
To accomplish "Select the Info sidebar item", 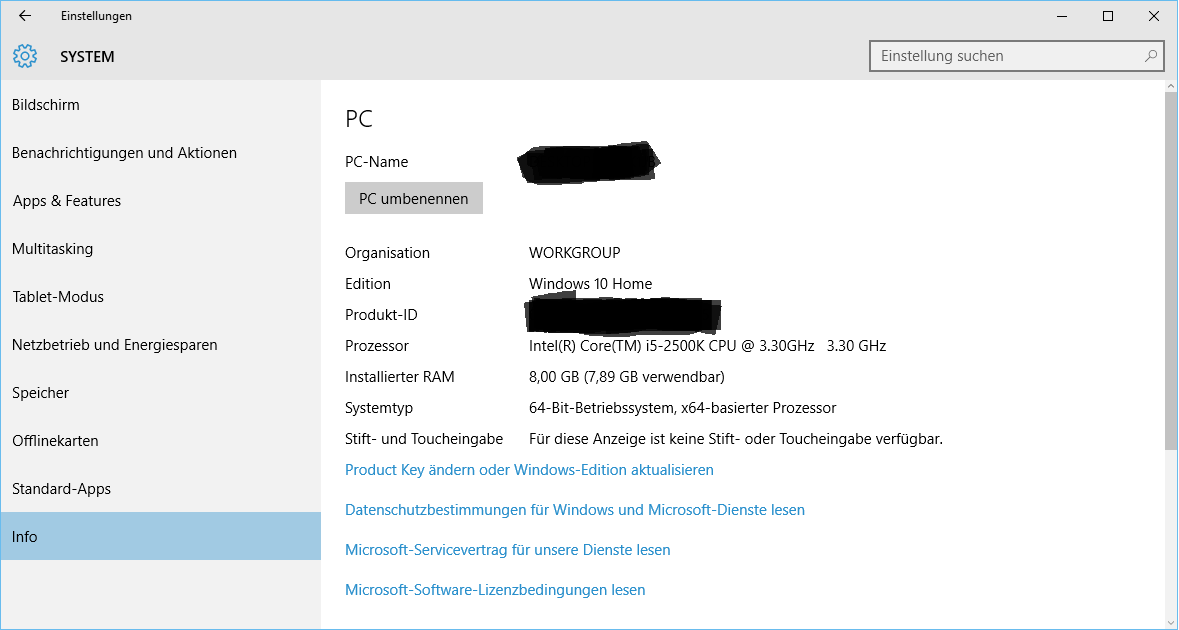I will click(x=160, y=536).
